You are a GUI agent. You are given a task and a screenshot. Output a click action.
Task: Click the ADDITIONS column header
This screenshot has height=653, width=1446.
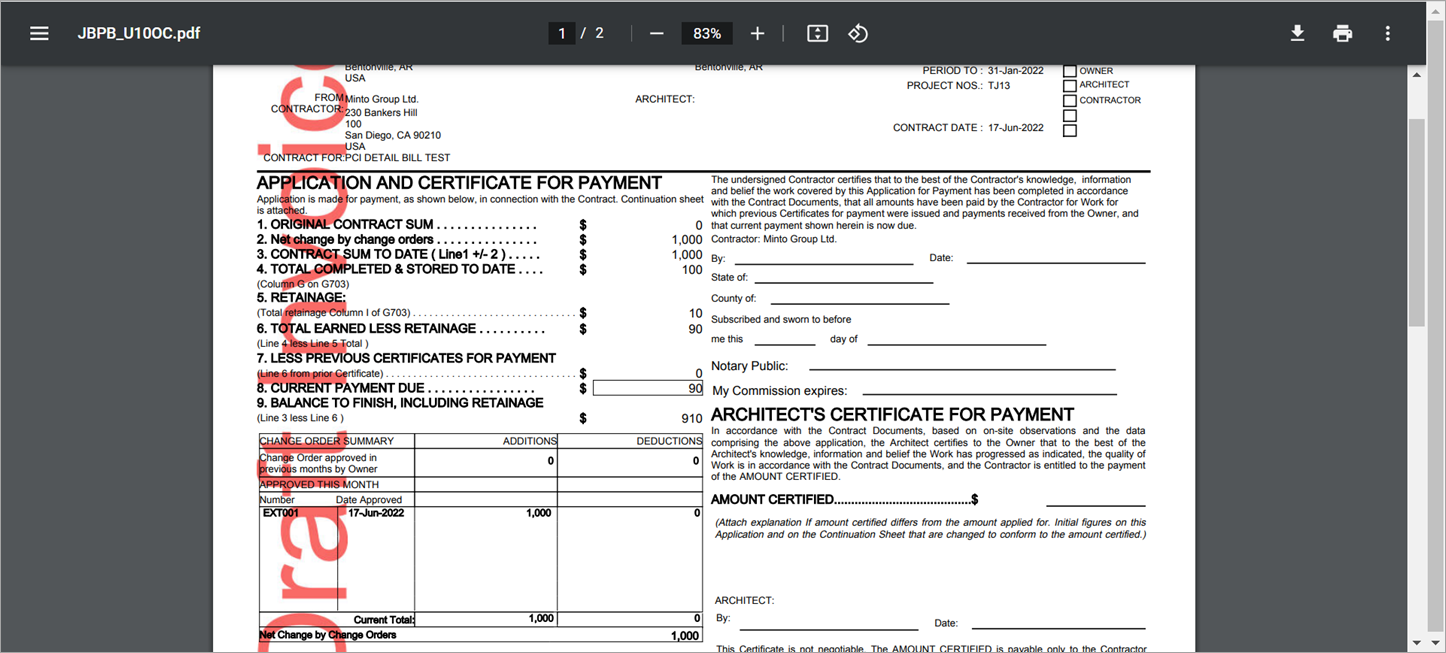pyautogui.click(x=530, y=441)
